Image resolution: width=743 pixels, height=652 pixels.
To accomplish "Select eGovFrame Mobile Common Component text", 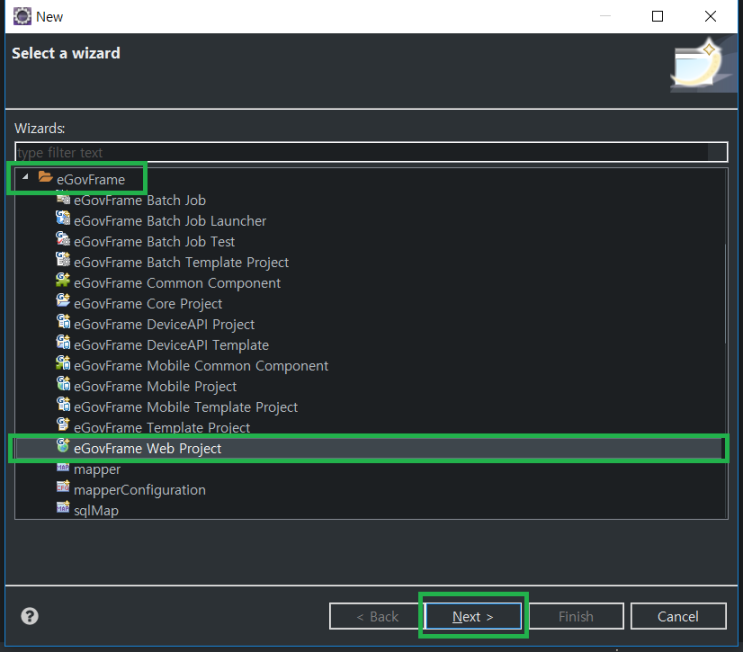I will click(x=201, y=366).
